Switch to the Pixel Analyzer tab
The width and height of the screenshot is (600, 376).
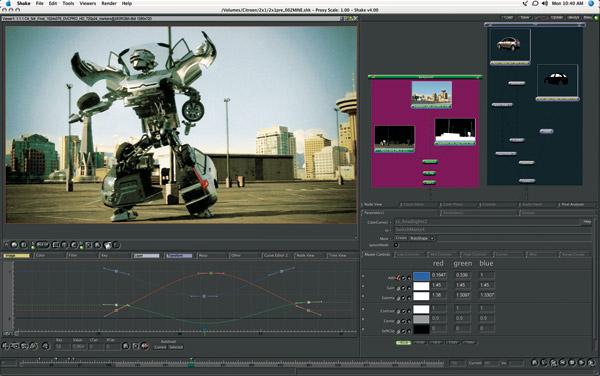[572, 205]
